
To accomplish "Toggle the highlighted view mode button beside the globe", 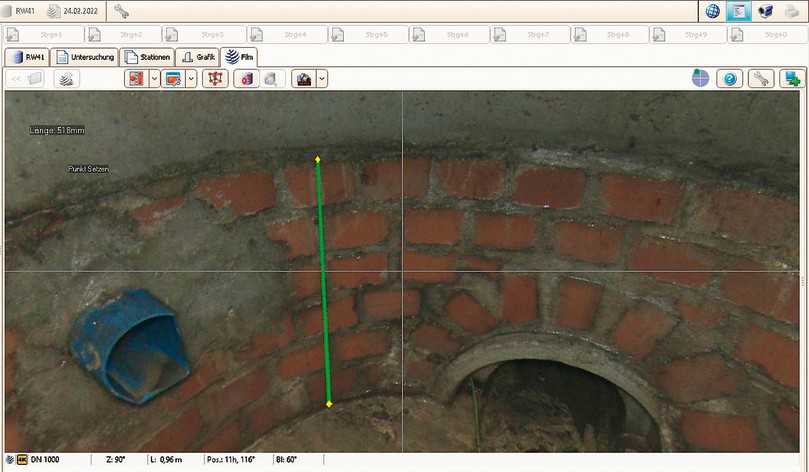I will [x=738, y=12].
